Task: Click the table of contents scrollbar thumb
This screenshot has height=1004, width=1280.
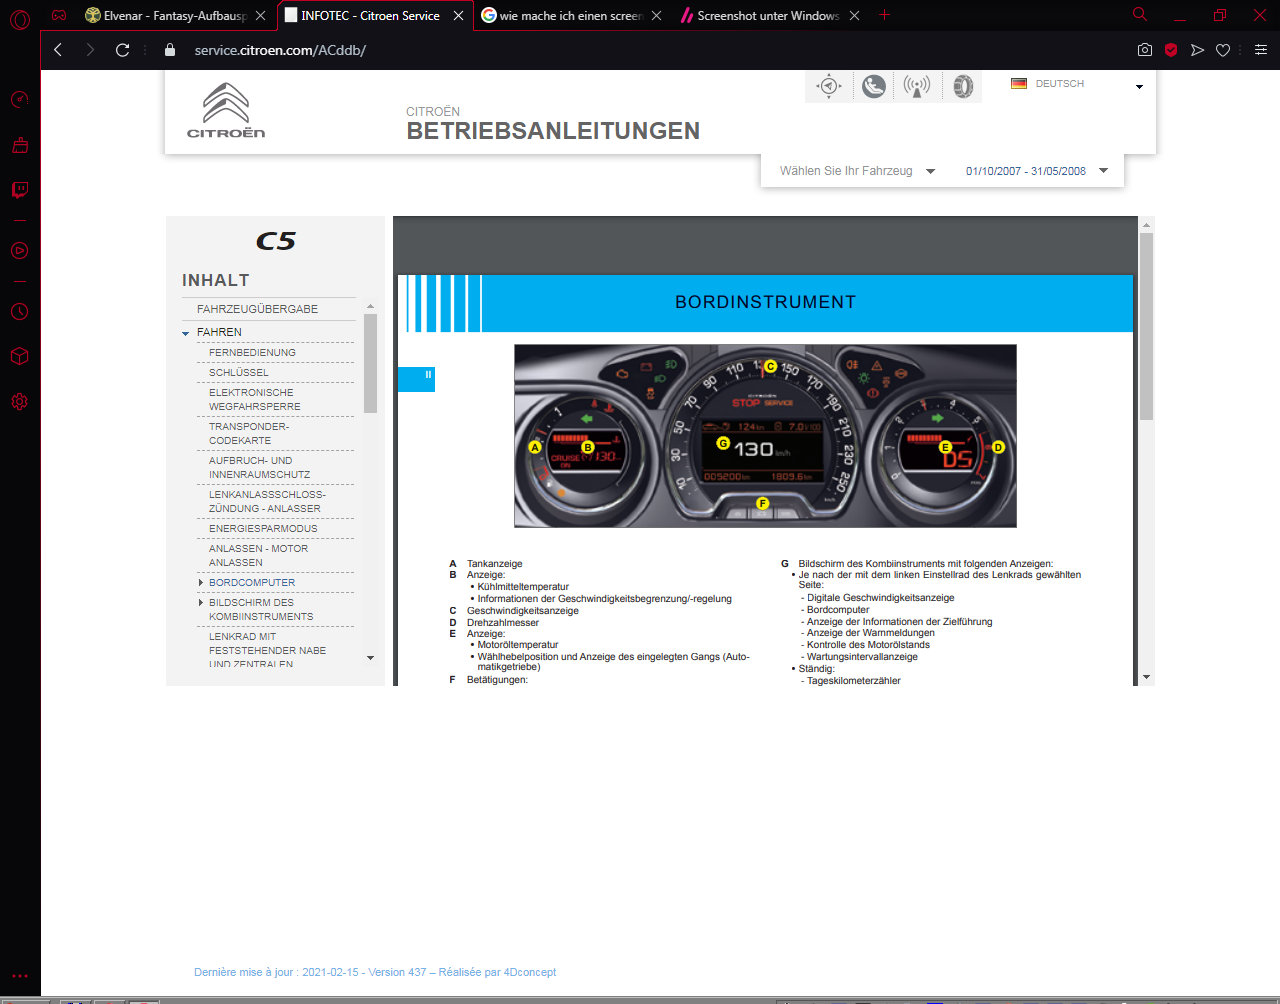Action: 370,363
